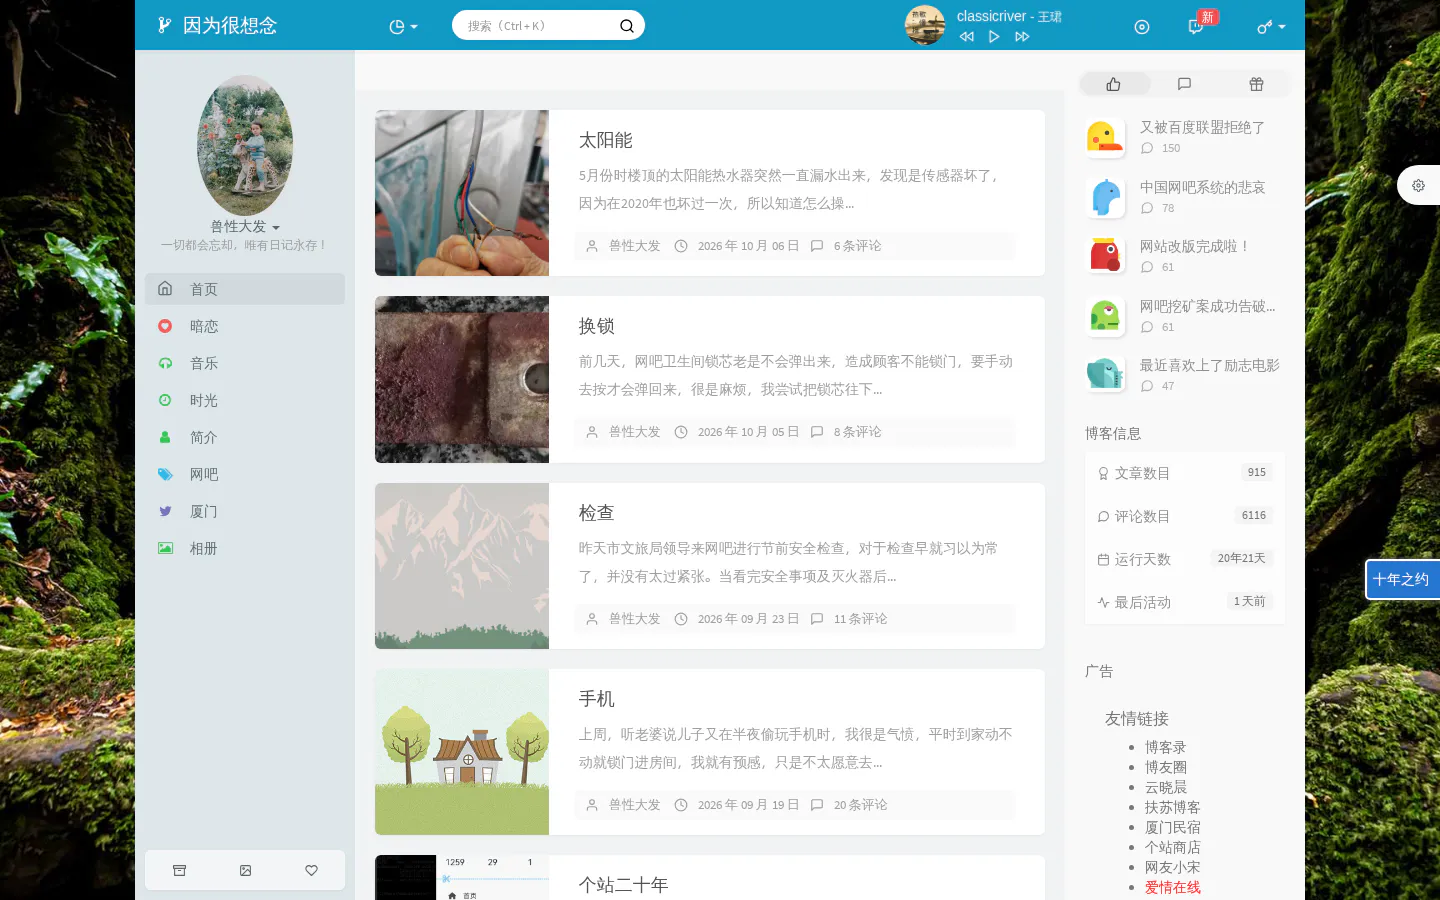Click the search magnifier icon

(x=627, y=26)
